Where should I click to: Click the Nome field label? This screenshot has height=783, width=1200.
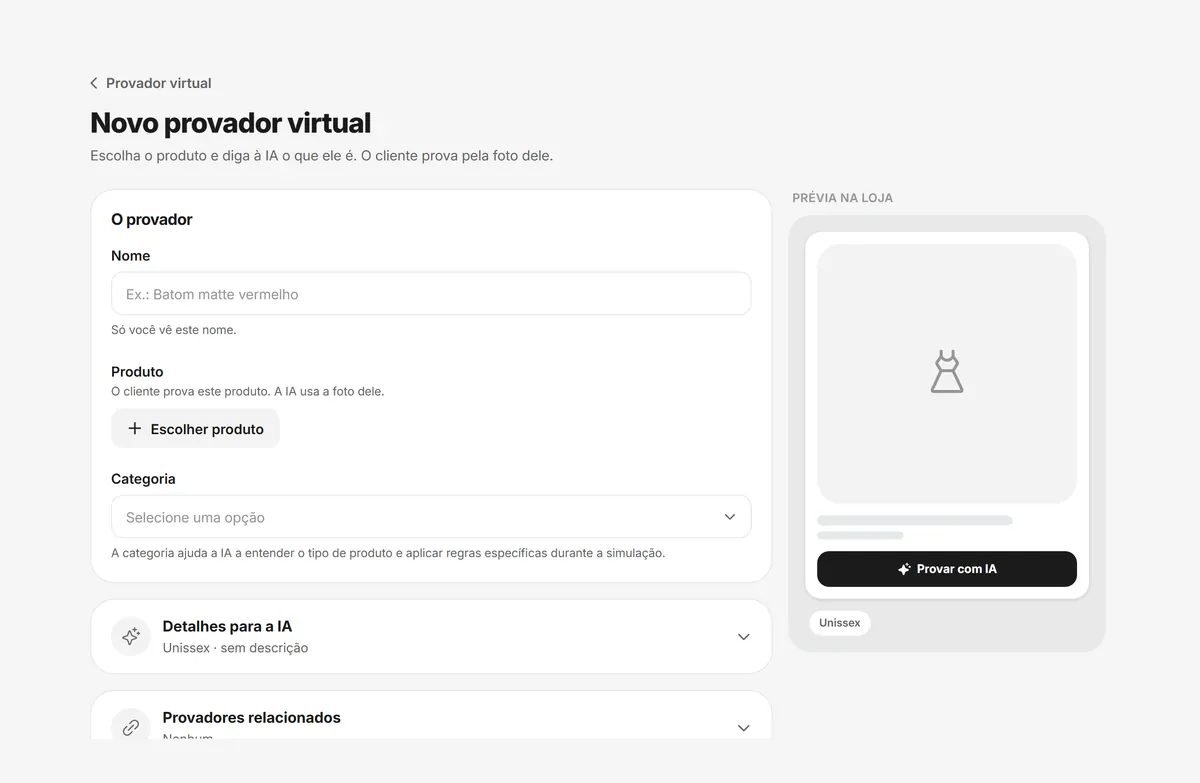click(131, 256)
